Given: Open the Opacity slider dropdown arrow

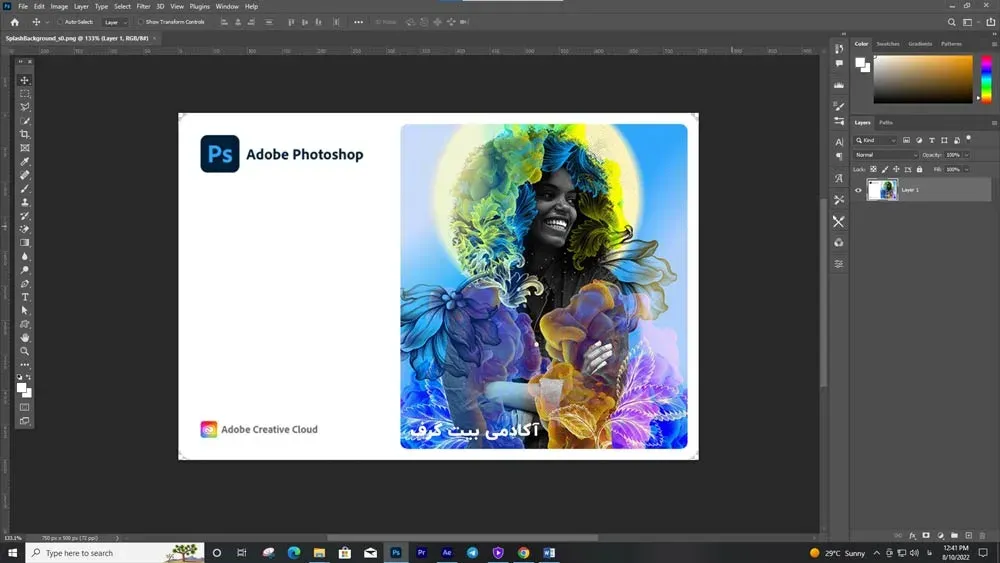Looking at the screenshot, I should pyautogui.click(x=967, y=155).
